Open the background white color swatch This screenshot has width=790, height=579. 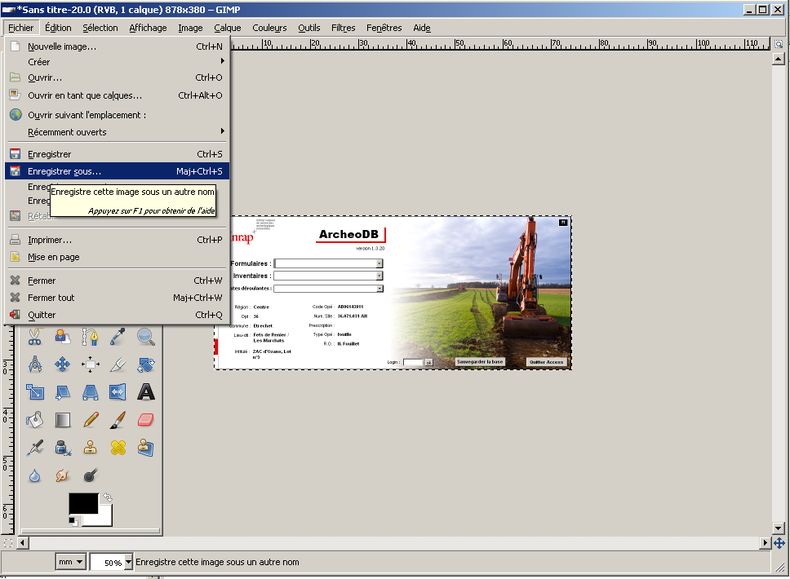[104, 518]
